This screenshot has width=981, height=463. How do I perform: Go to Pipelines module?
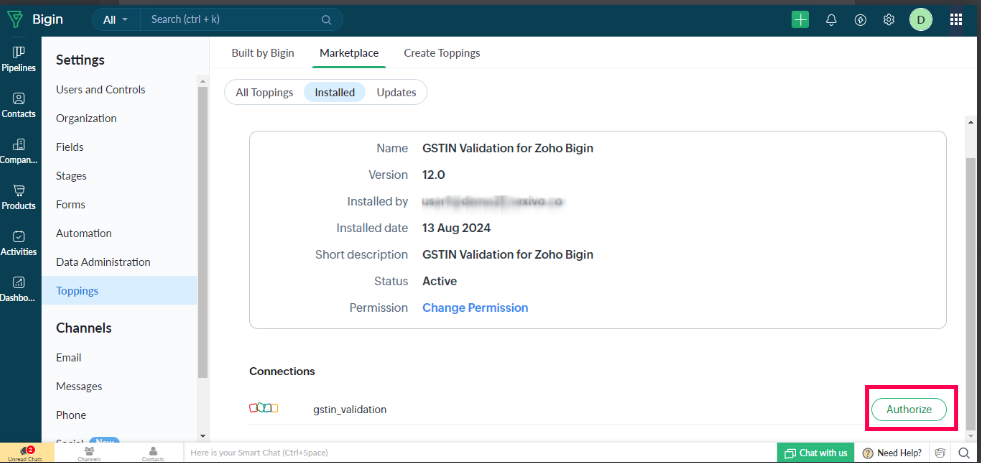[x=19, y=59]
